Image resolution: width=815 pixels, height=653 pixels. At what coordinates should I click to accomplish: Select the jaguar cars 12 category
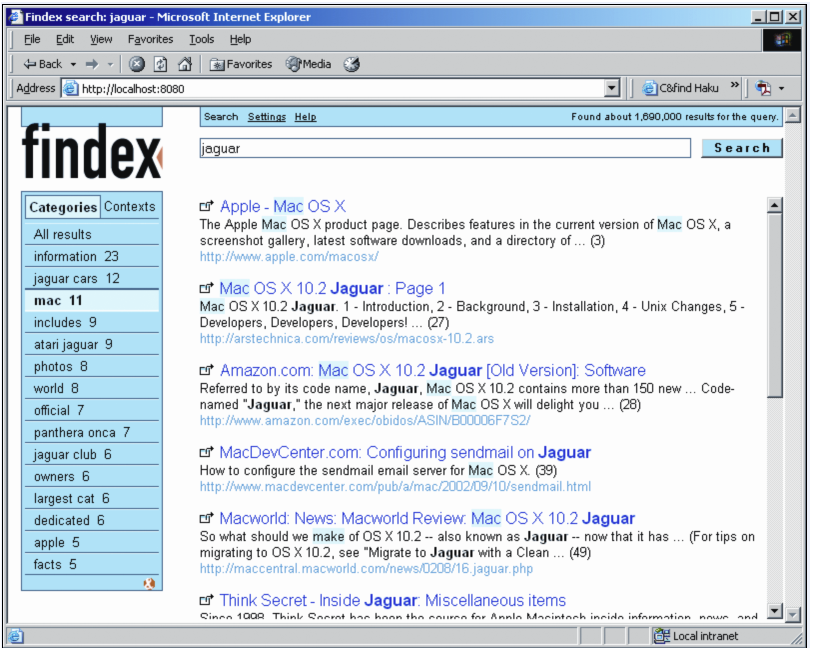[91, 279]
